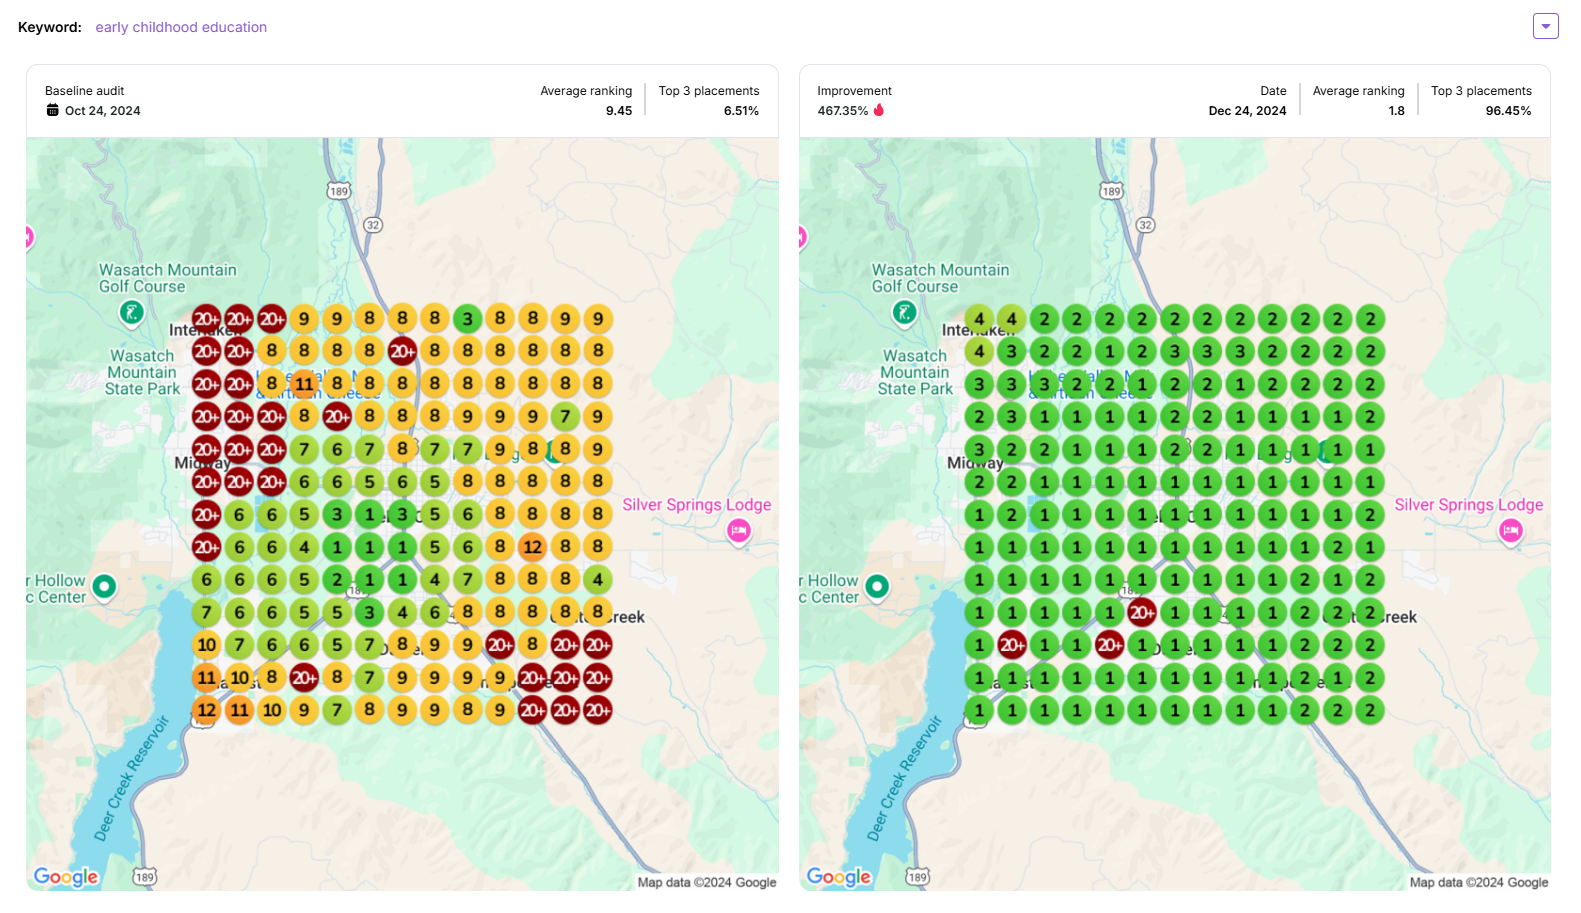Open the "early childhood education" keyword link
The height and width of the screenshot is (913, 1581).
181,27
